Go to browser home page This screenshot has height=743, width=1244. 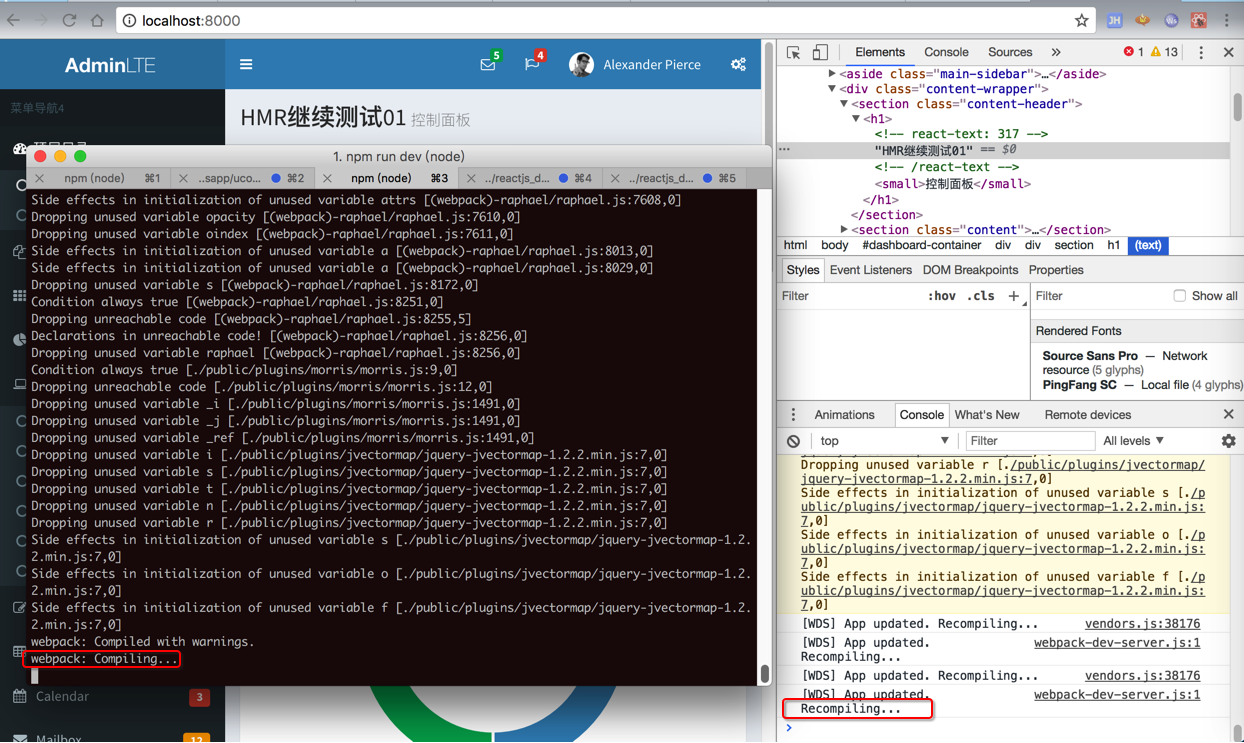click(97, 20)
